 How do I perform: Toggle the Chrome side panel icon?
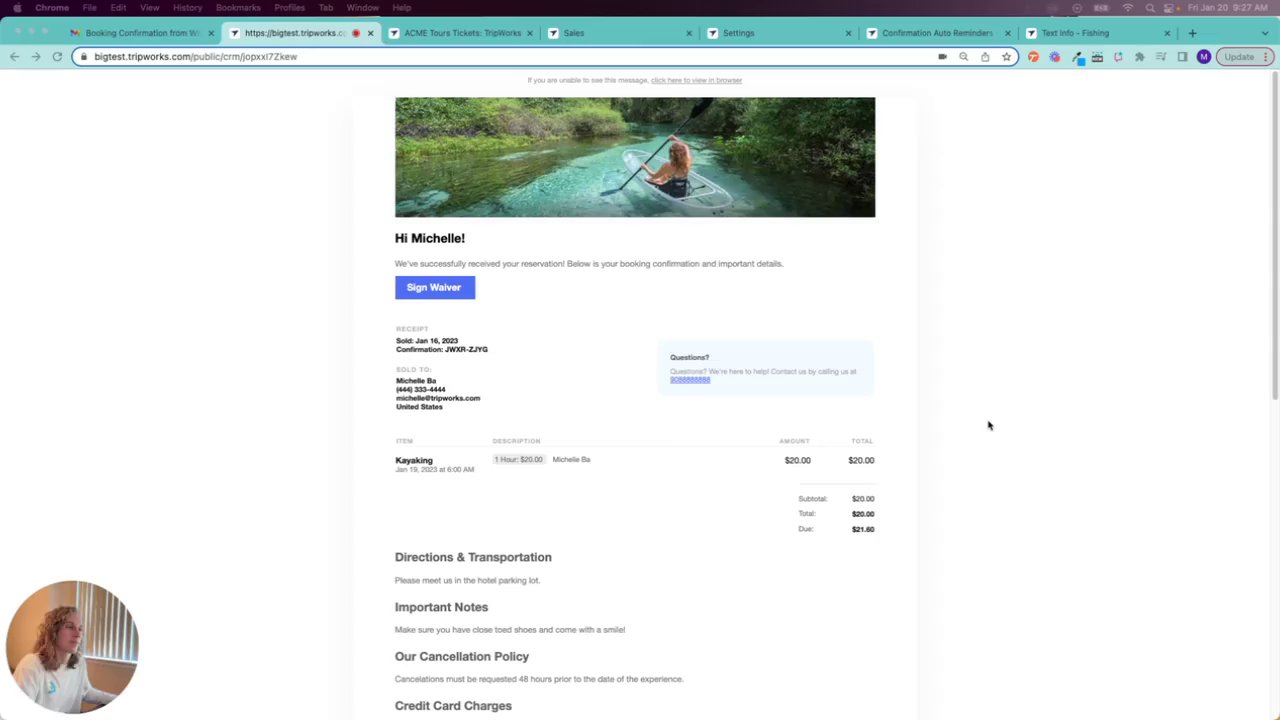1182,57
